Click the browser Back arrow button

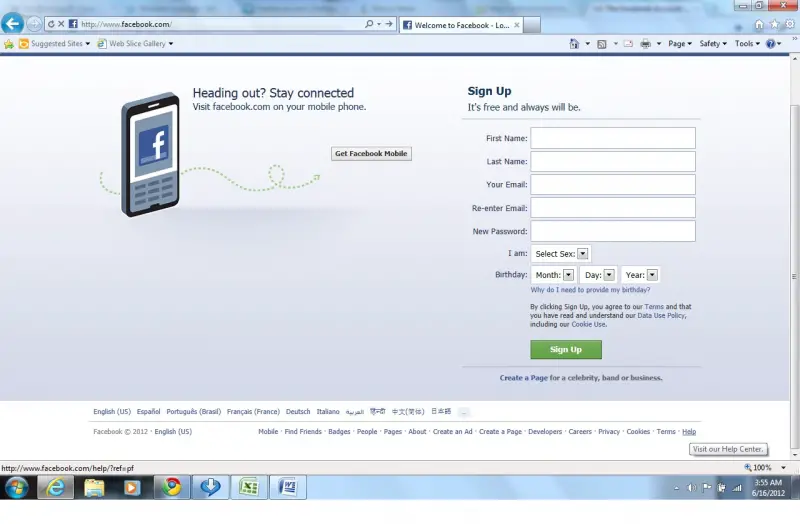(12, 23)
